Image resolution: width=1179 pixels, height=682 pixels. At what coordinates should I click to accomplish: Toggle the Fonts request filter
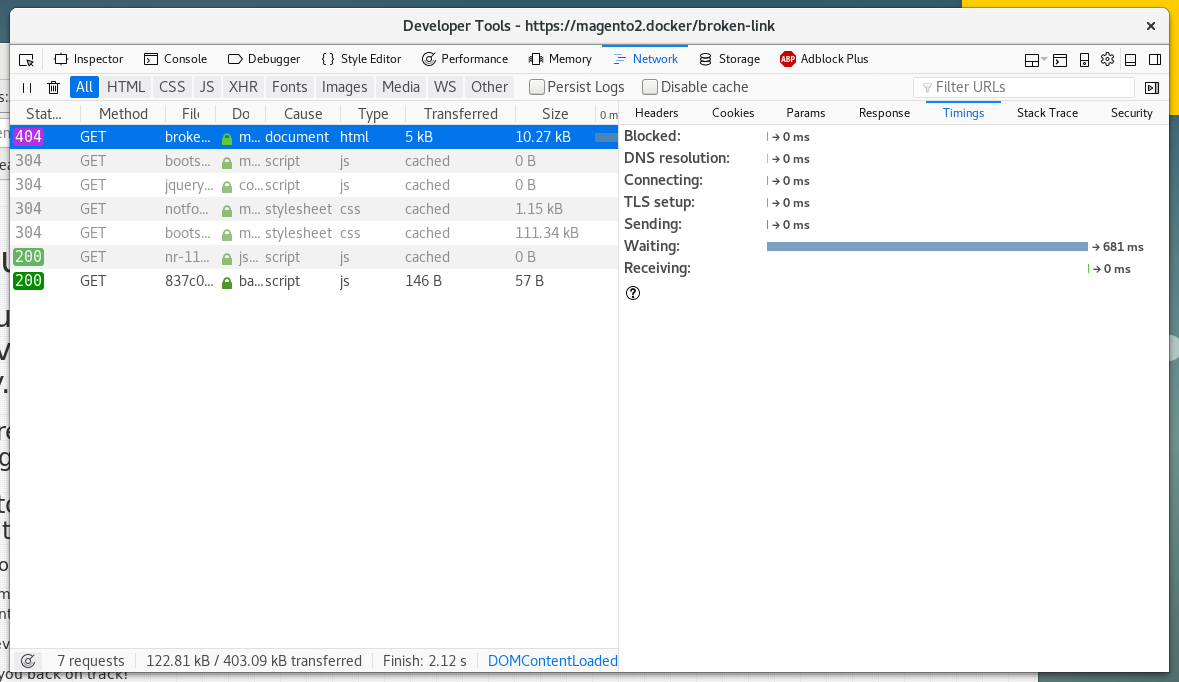289,87
